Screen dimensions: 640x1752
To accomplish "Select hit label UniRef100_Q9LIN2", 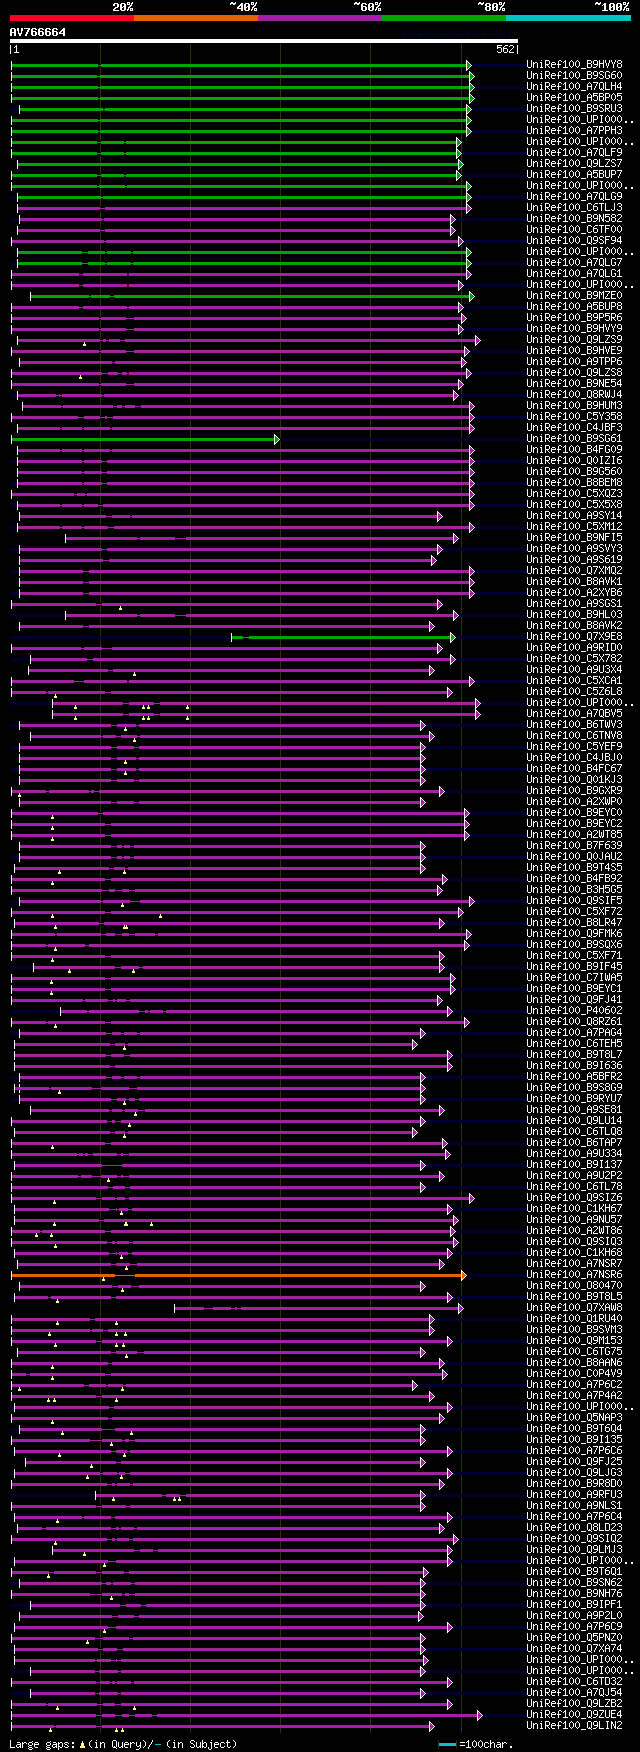I will [574, 1725].
